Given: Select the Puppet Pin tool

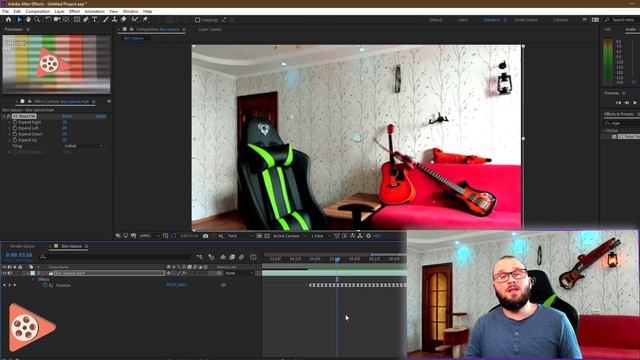Looking at the screenshot, I should pos(145,19).
